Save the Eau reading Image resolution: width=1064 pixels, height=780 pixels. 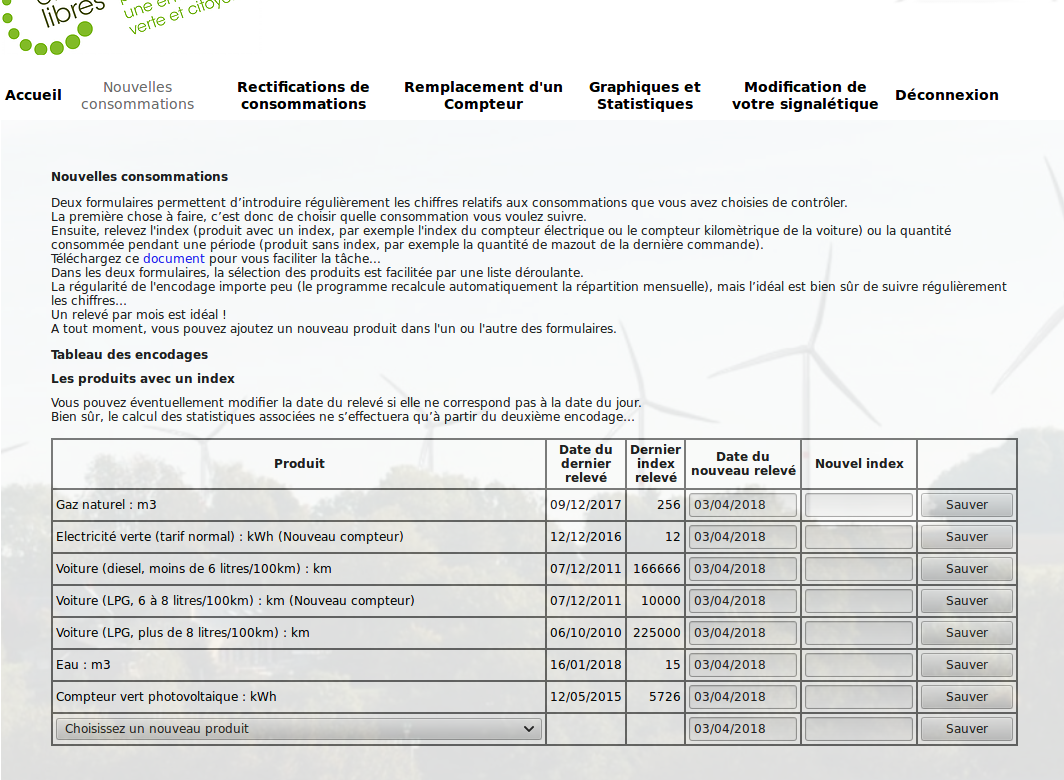(x=966, y=665)
